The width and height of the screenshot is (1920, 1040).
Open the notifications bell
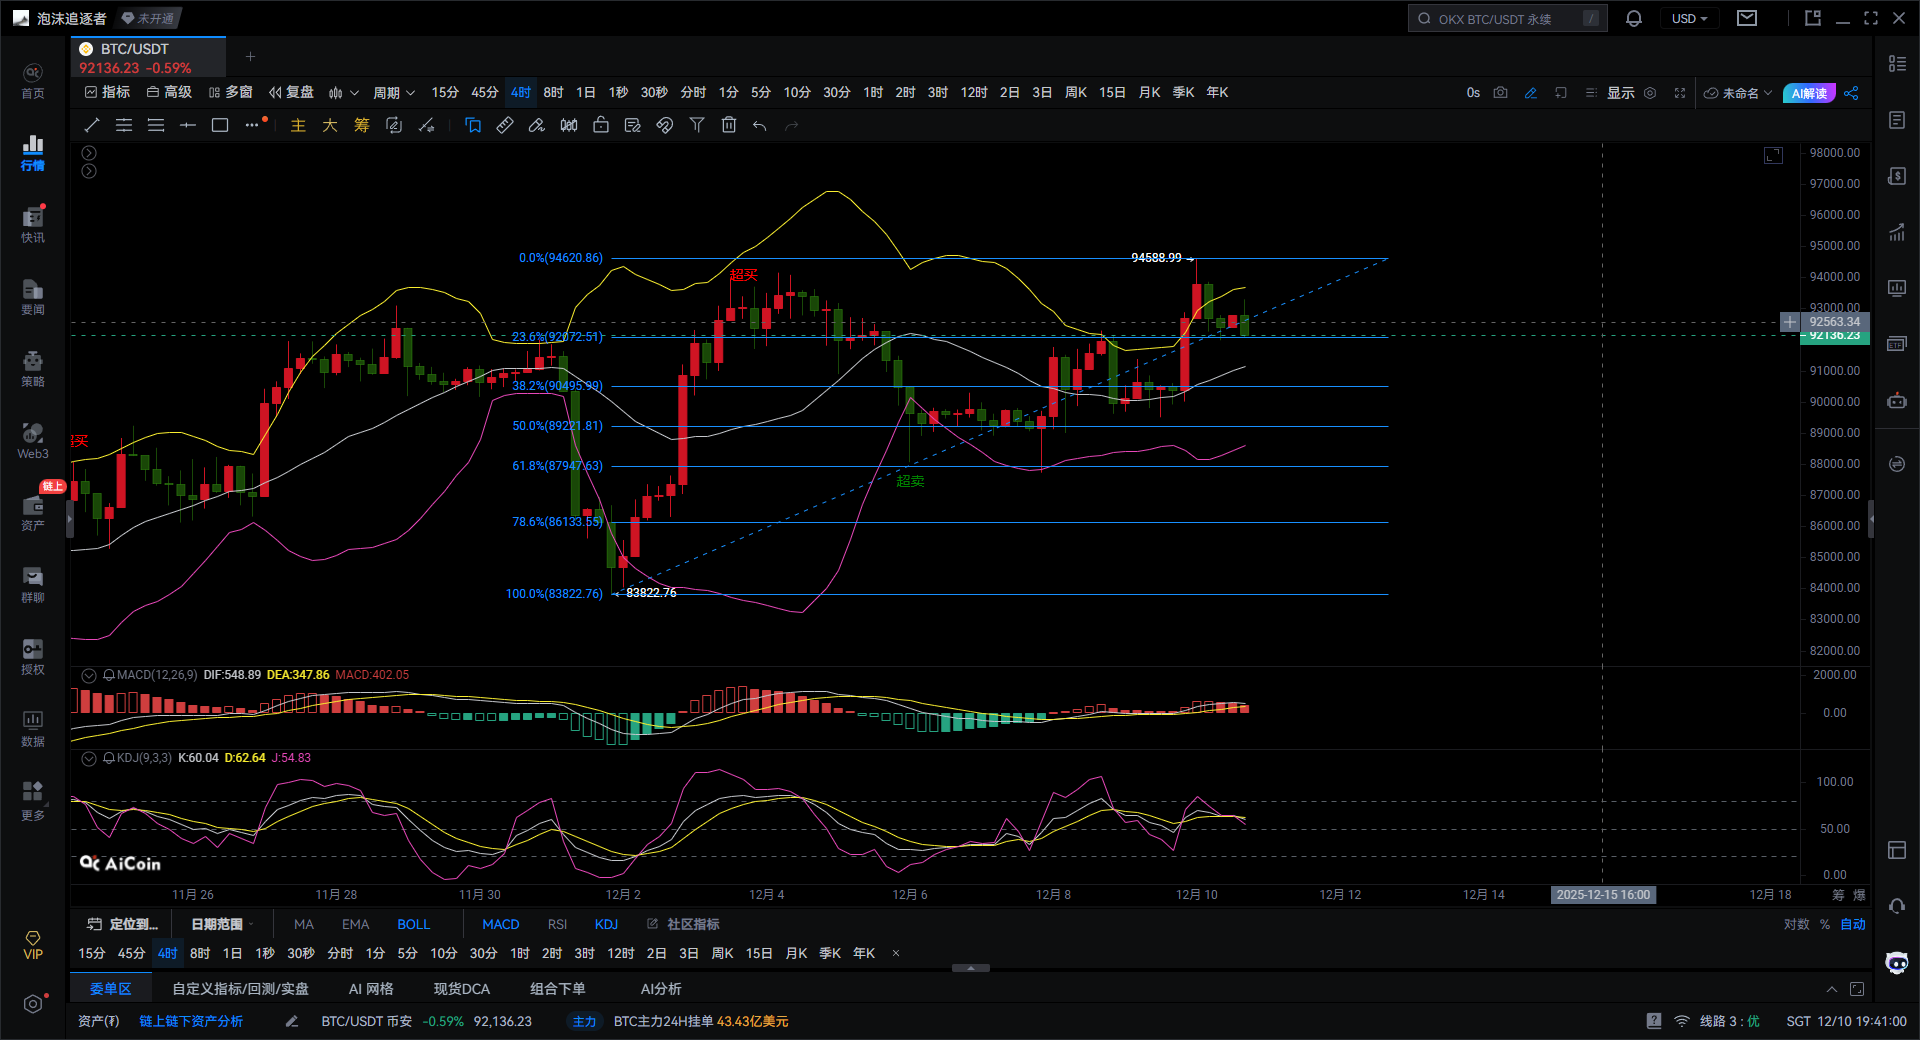pos(1634,19)
